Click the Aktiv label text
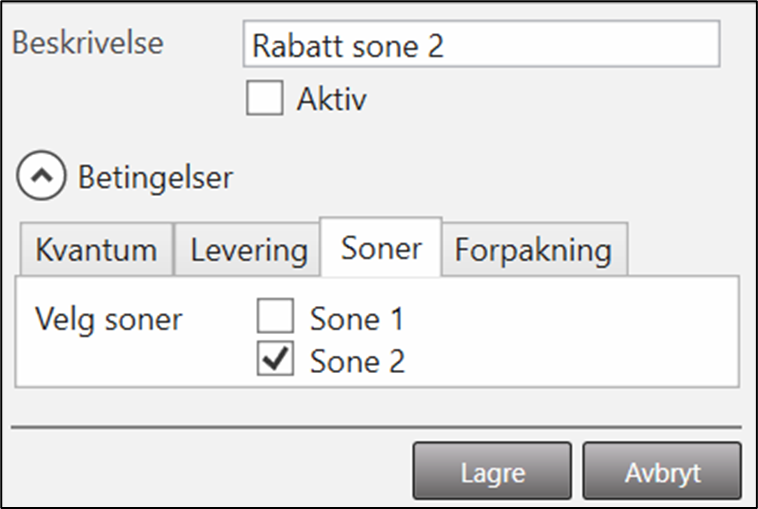Image resolution: width=758 pixels, height=509 pixels. tap(332, 100)
